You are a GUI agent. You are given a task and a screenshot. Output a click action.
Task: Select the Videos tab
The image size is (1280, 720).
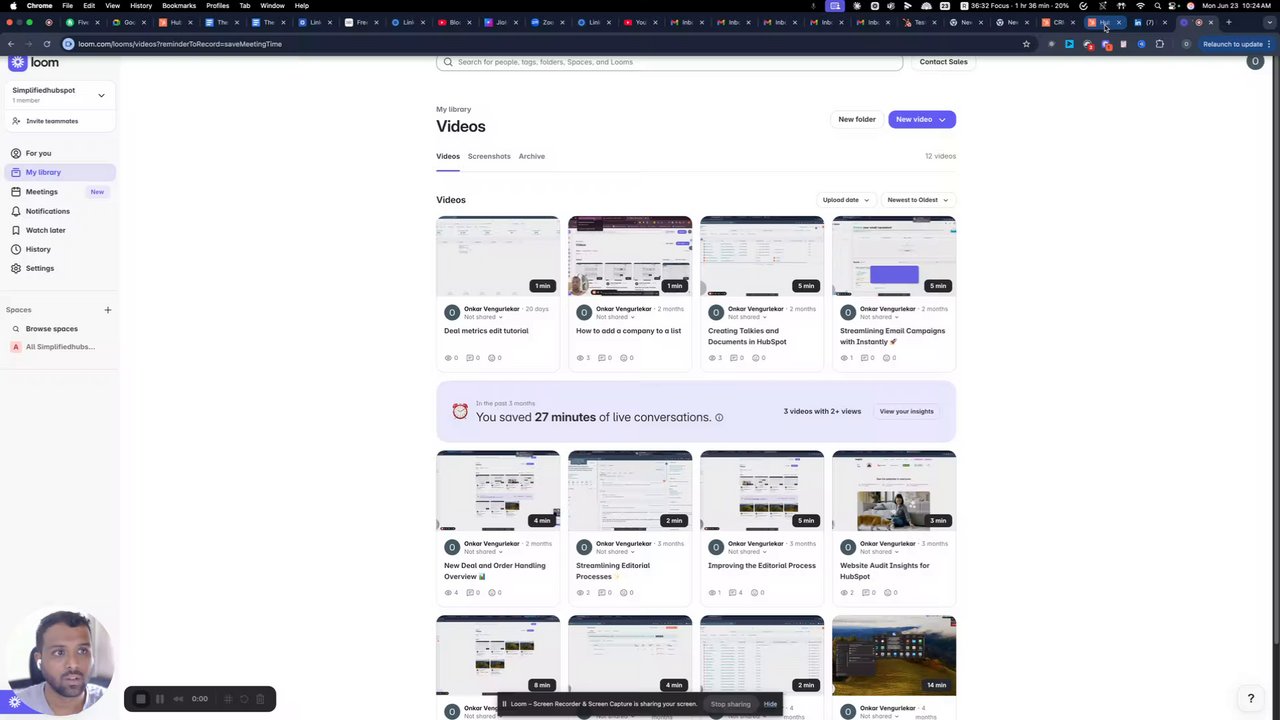coord(448,156)
